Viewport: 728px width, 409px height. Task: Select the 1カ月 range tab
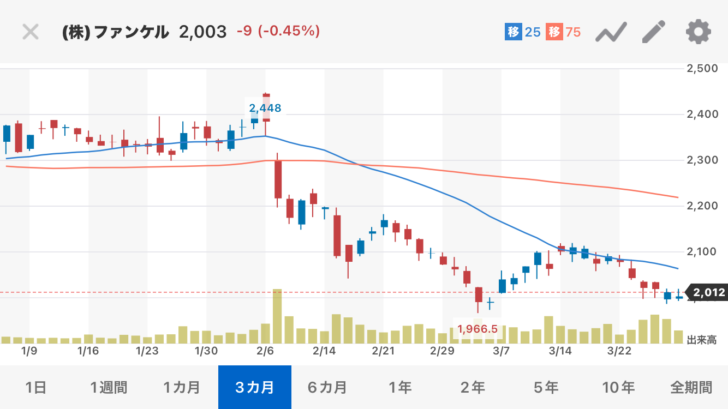(x=181, y=387)
